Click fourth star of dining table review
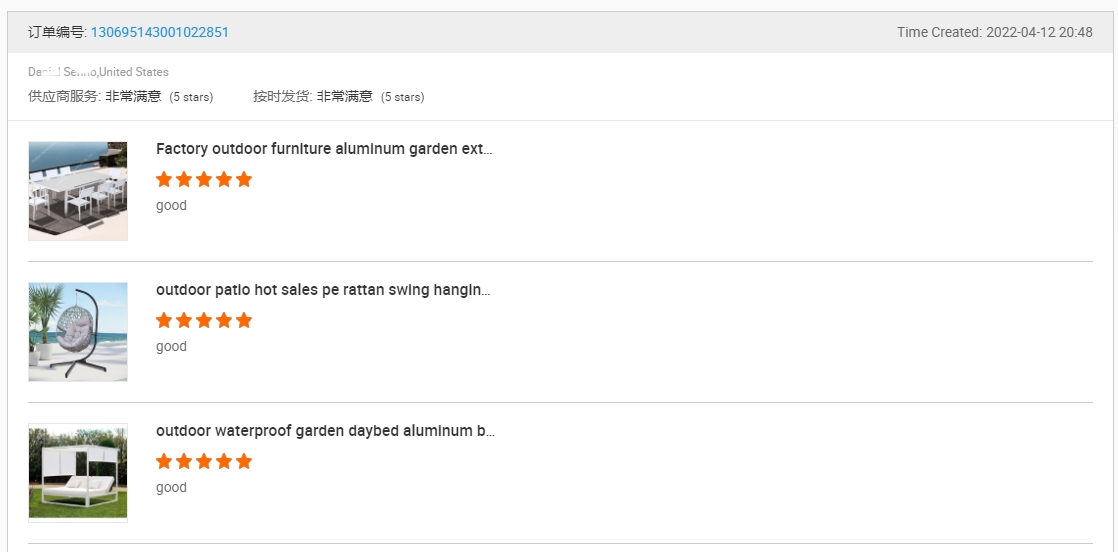The width and height of the screenshot is (1118, 552). coord(224,179)
